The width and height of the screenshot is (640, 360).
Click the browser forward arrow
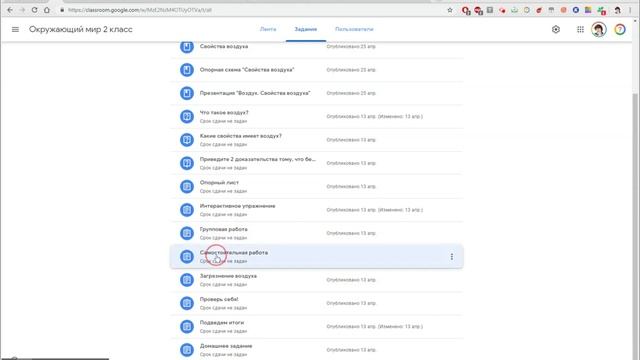[22, 10]
